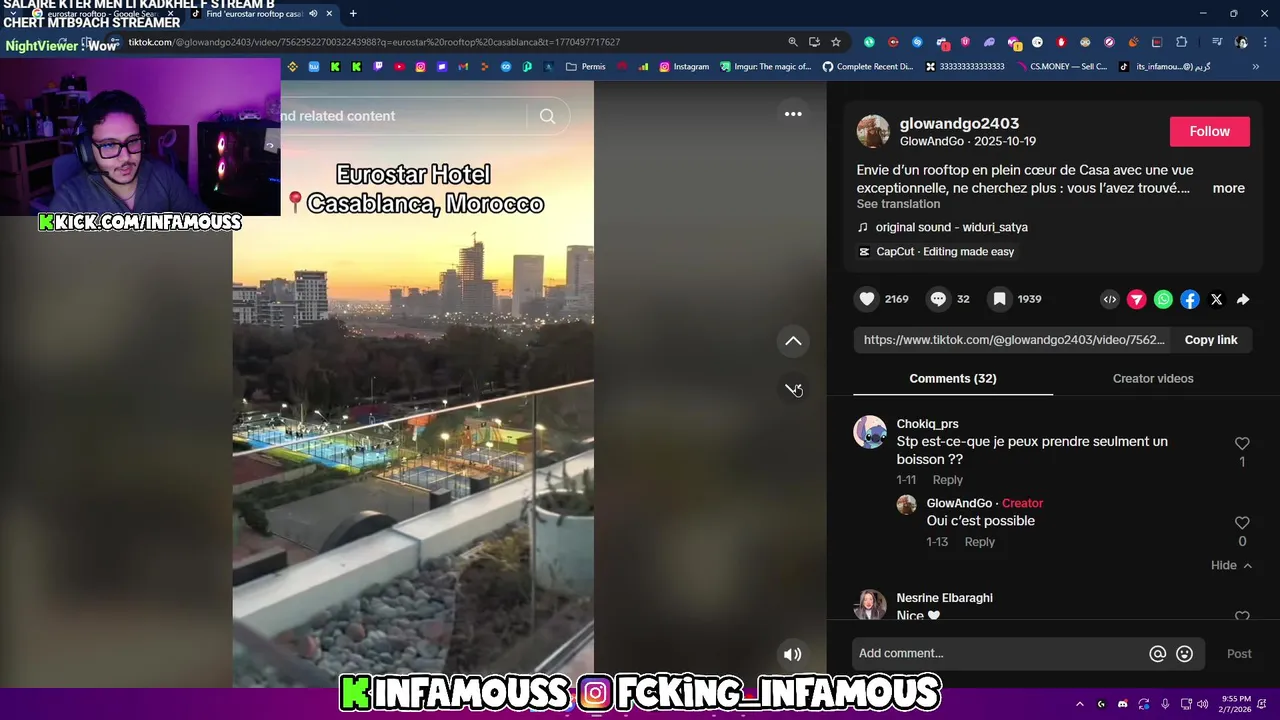
Task: Follow glowandgo2403
Action: click(x=1209, y=131)
